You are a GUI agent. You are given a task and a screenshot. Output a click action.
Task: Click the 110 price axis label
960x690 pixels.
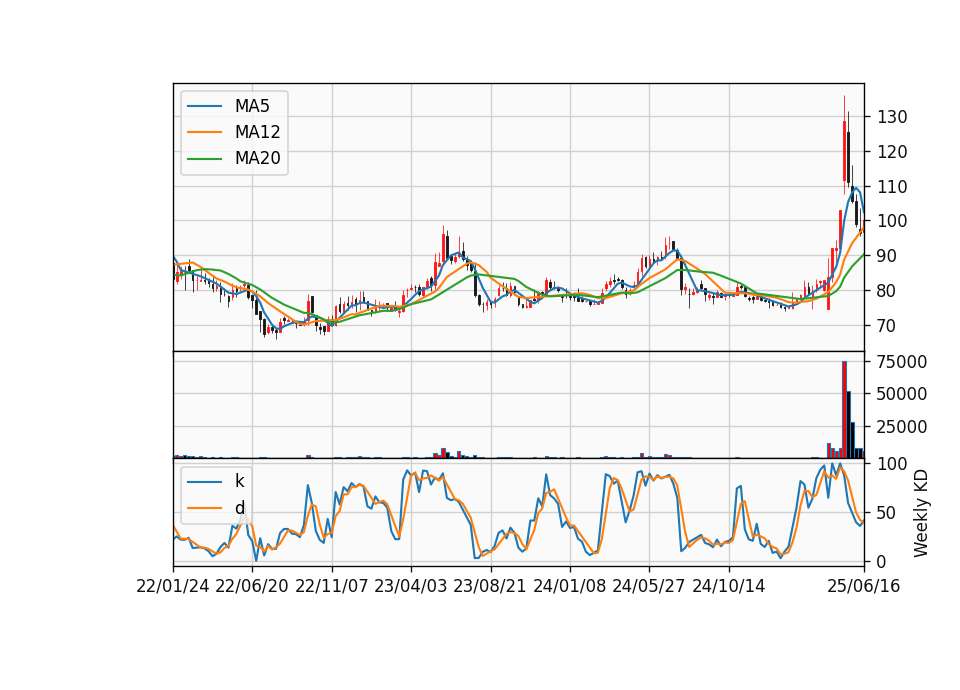pyautogui.click(x=892, y=187)
